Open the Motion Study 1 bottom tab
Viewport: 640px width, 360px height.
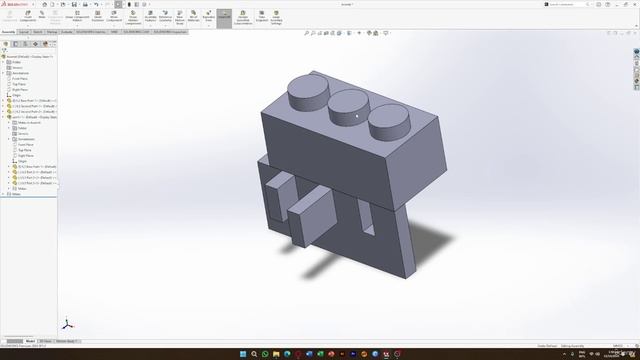click(67, 341)
